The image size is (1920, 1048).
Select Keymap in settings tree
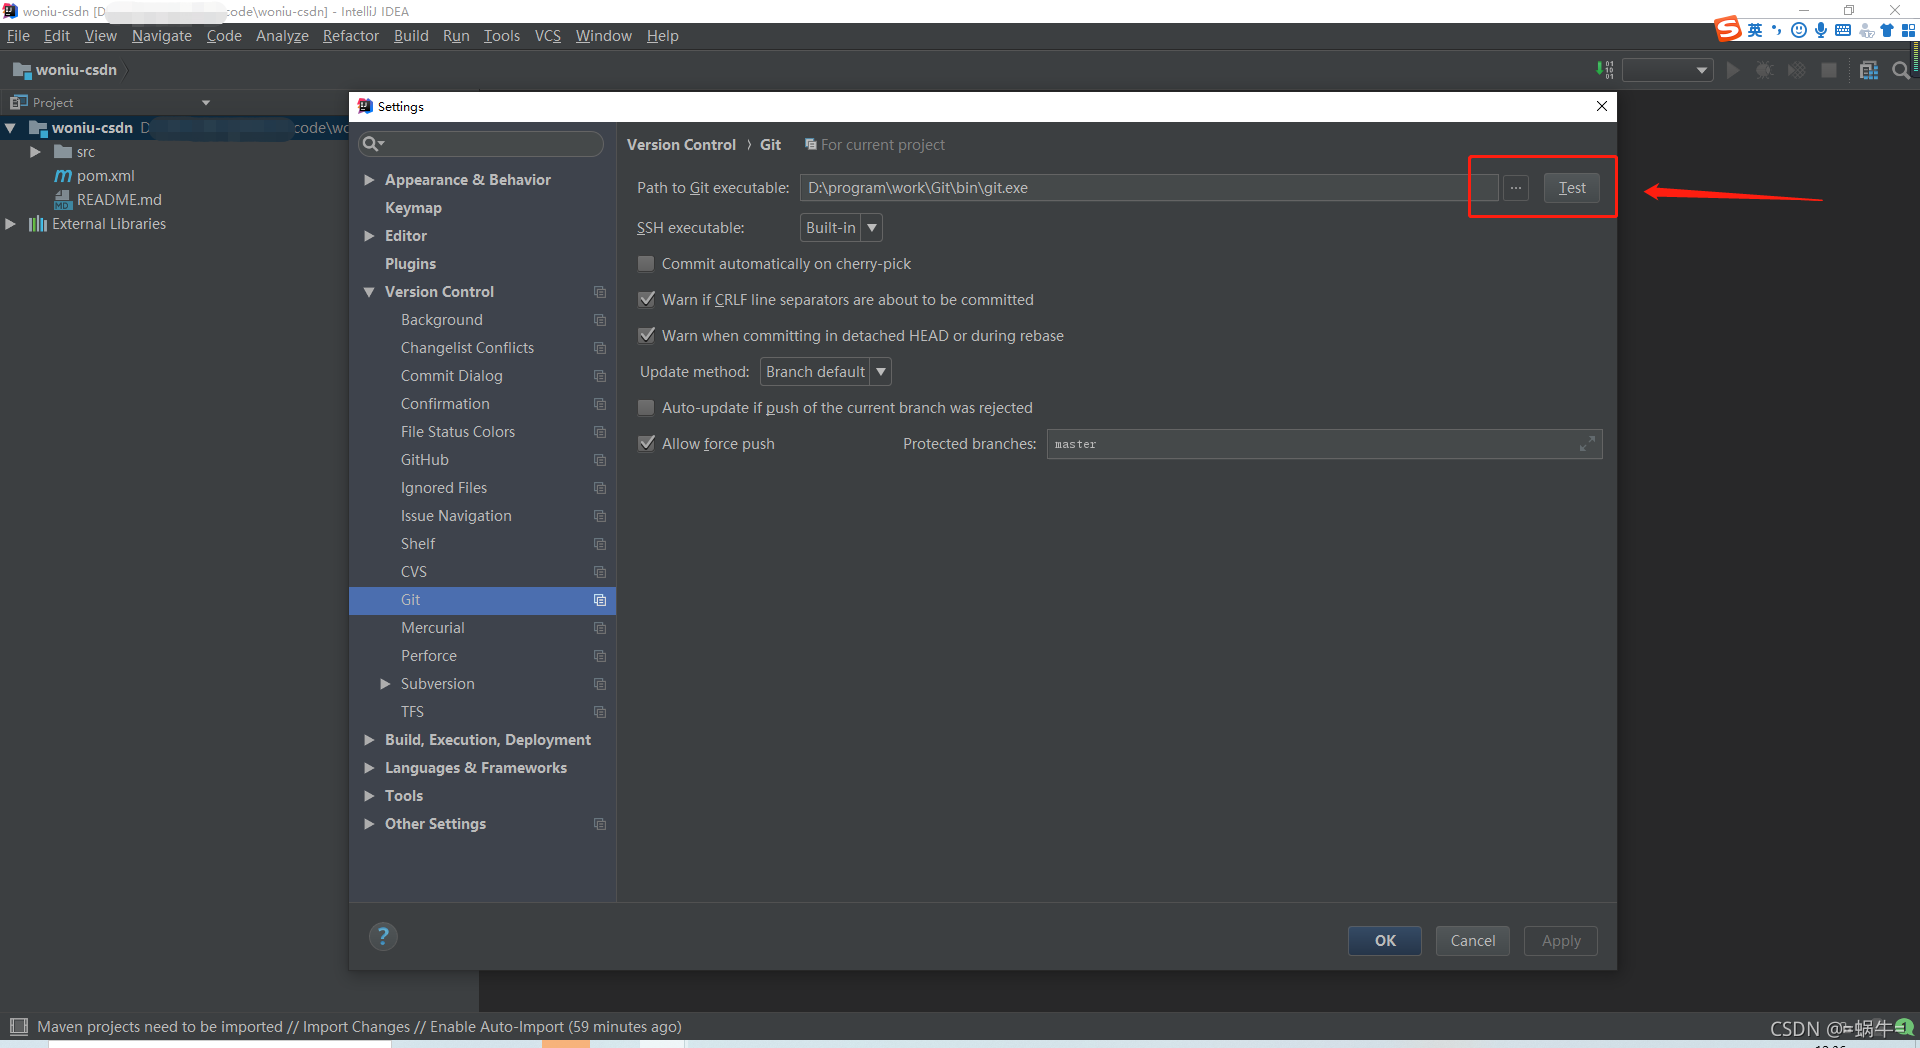point(413,208)
